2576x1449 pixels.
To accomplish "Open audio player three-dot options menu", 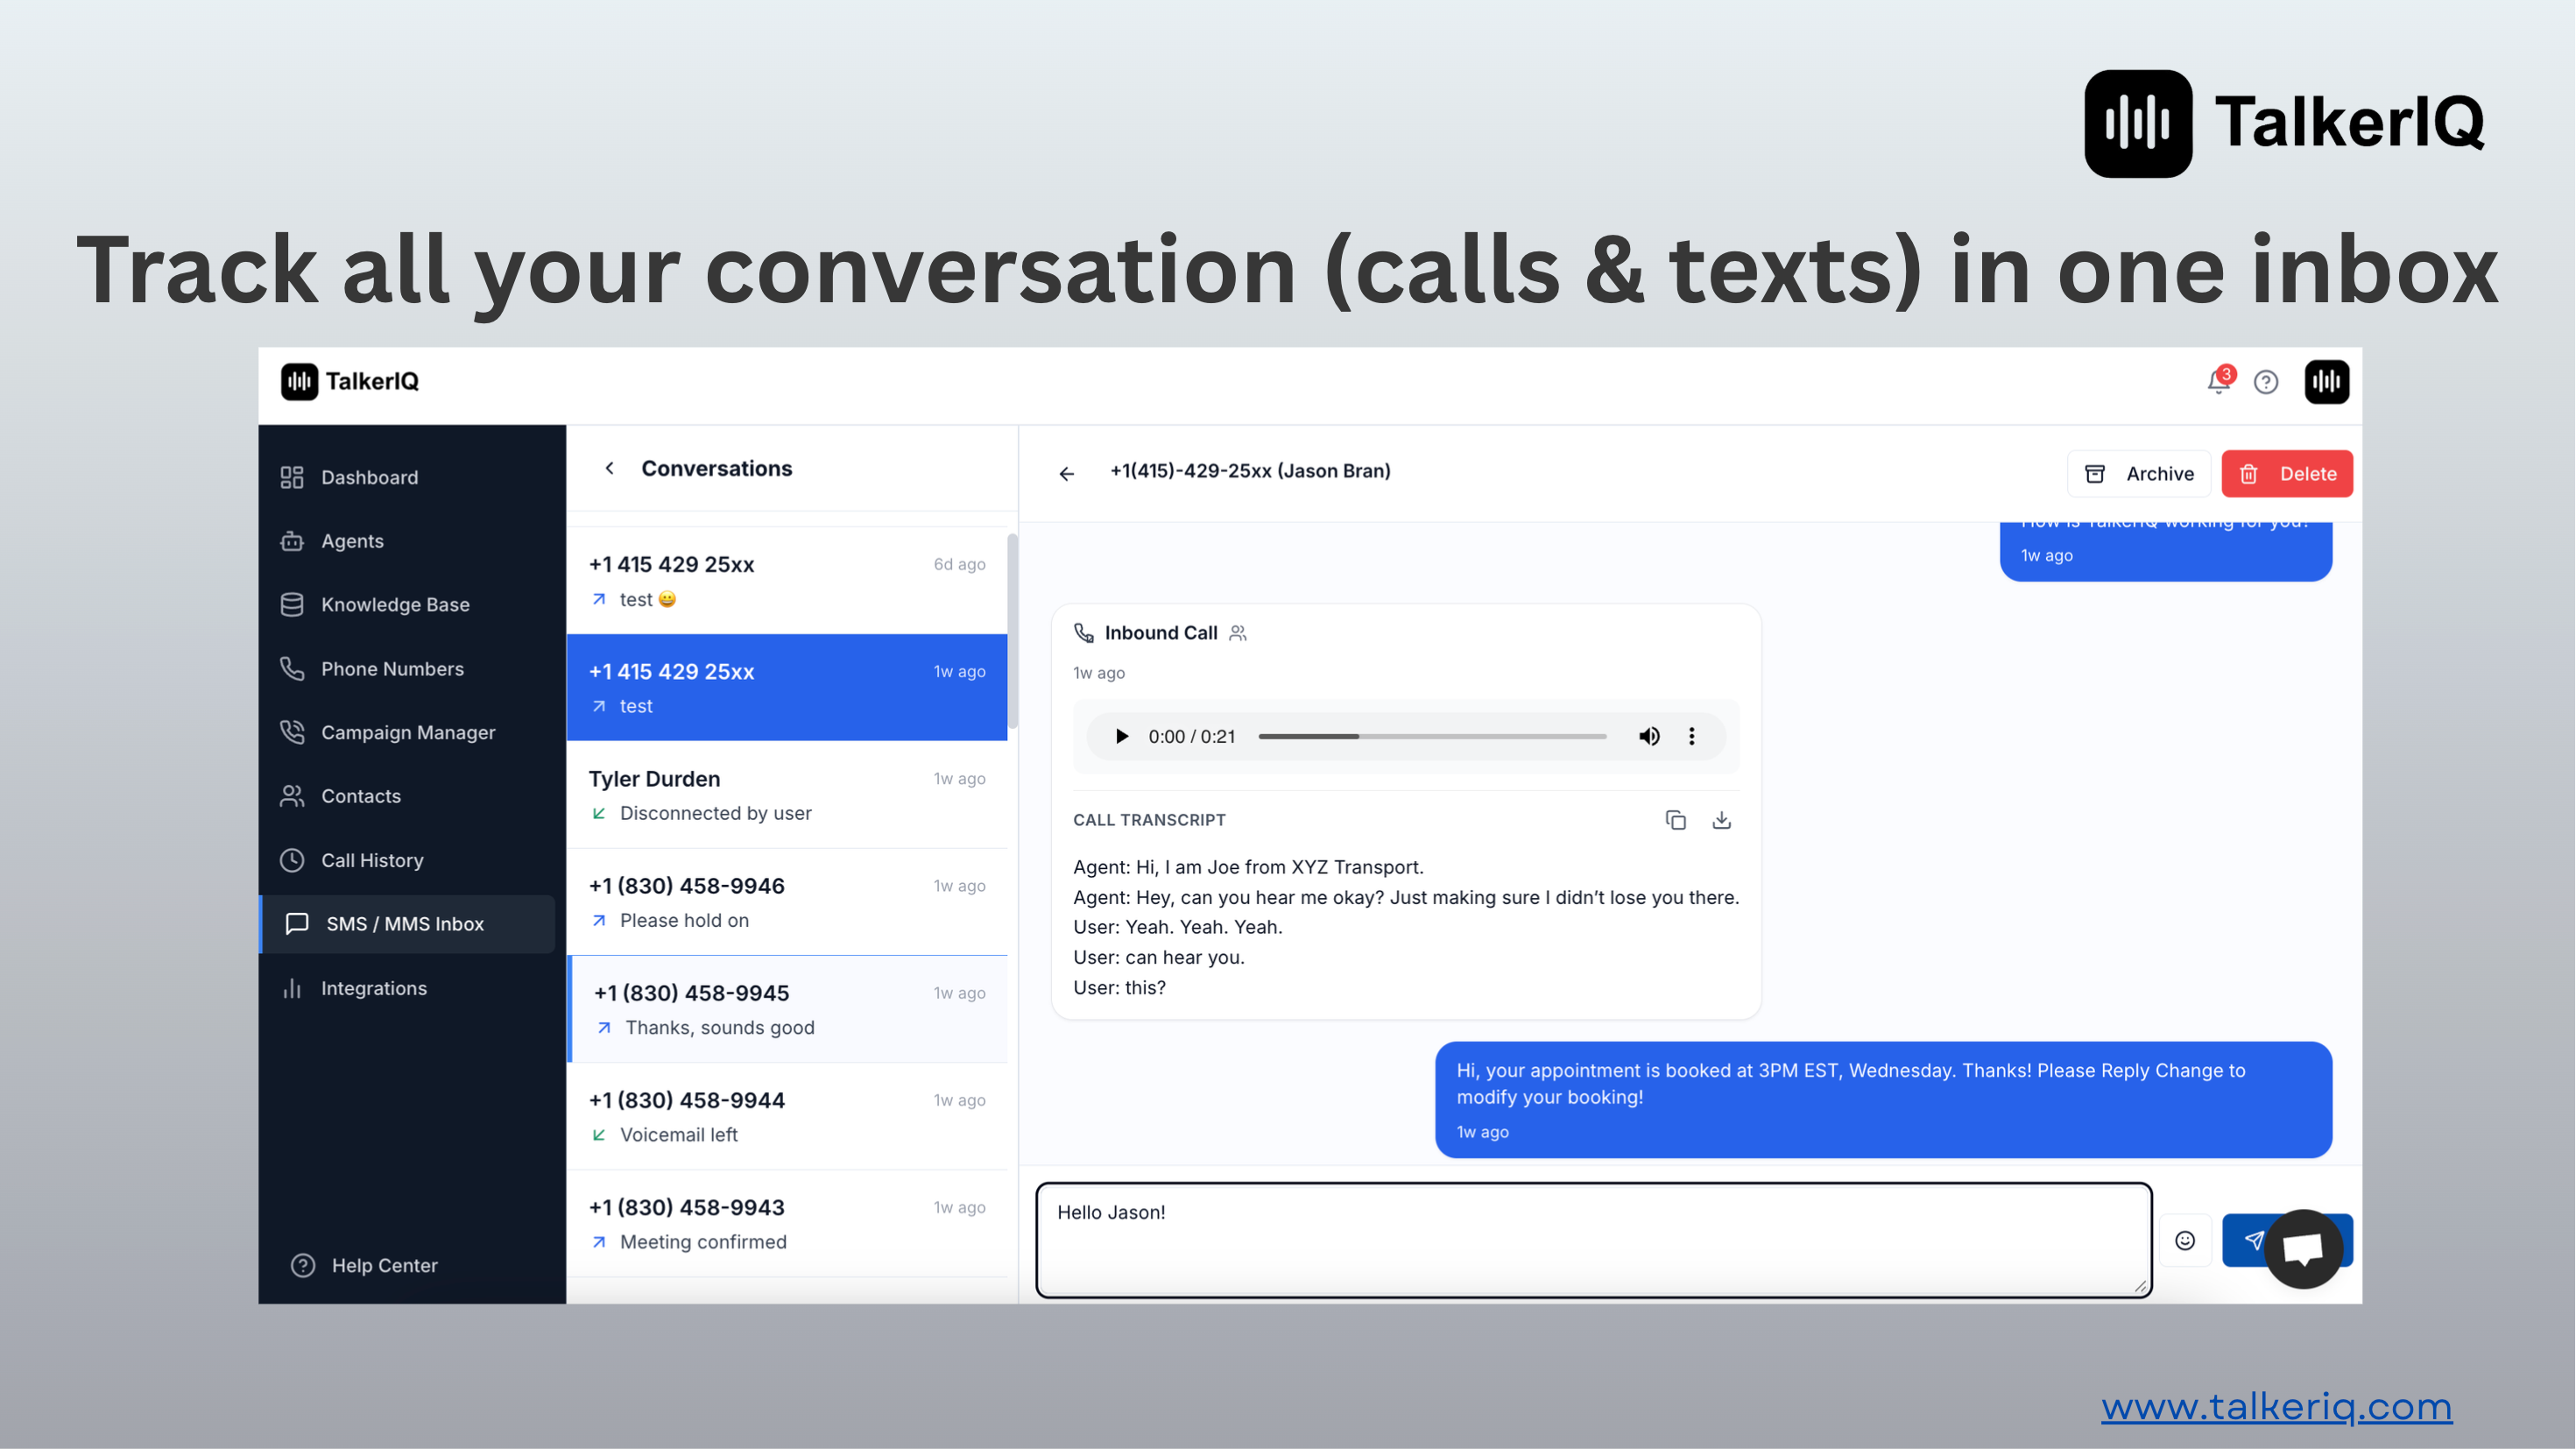I will point(1691,736).
